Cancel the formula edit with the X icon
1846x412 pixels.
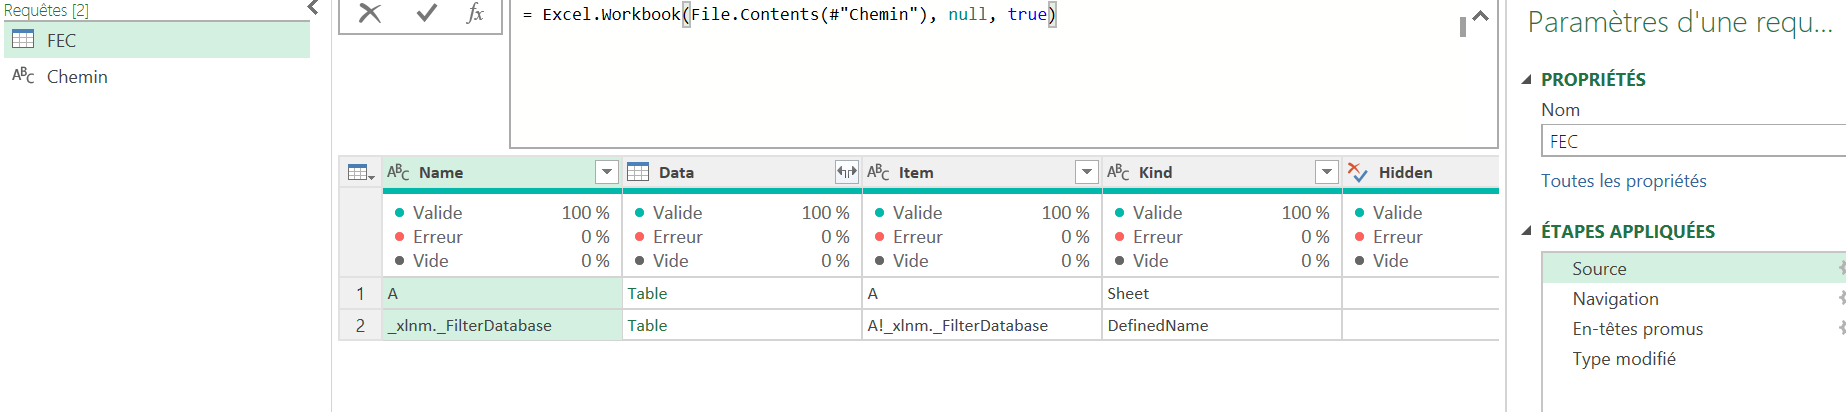tap(370, 14)
